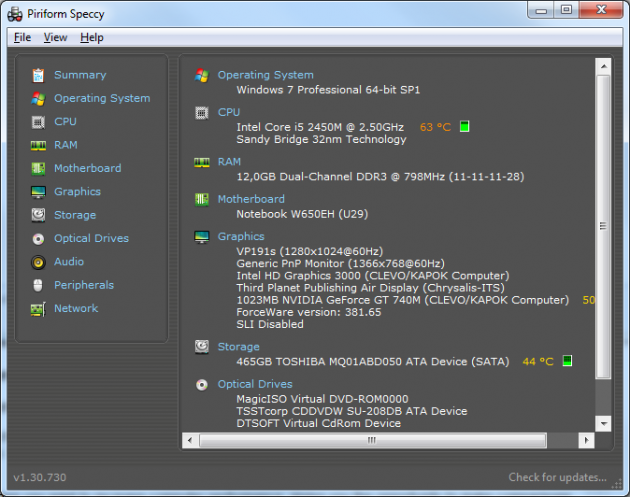
Task: Open Audio section in sidebar
Action: click(69, 262)
